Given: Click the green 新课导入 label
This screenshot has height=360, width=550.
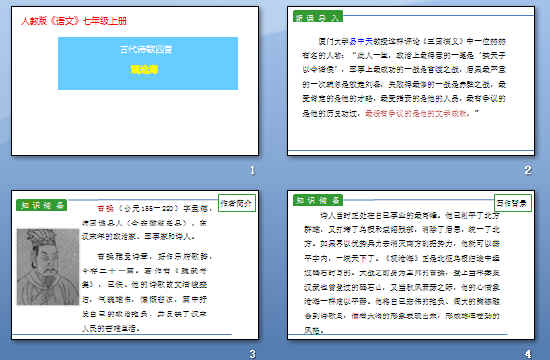Looking at the screenshot, I should [318, 17].
